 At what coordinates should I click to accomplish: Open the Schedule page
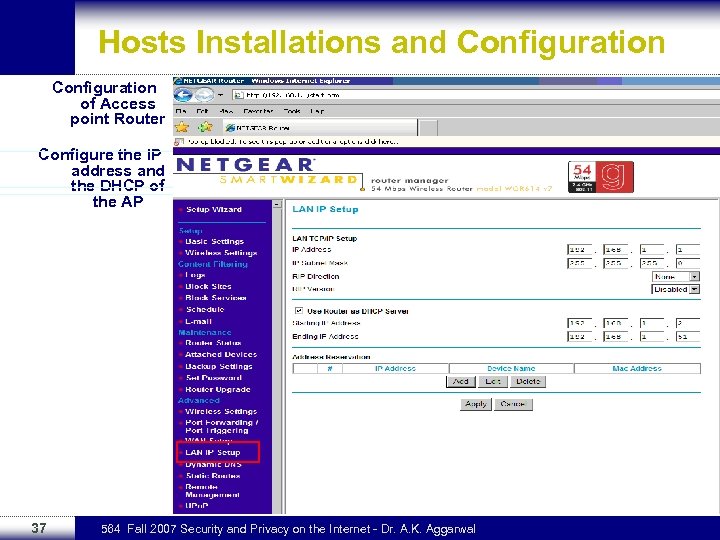tap(205, 309)
